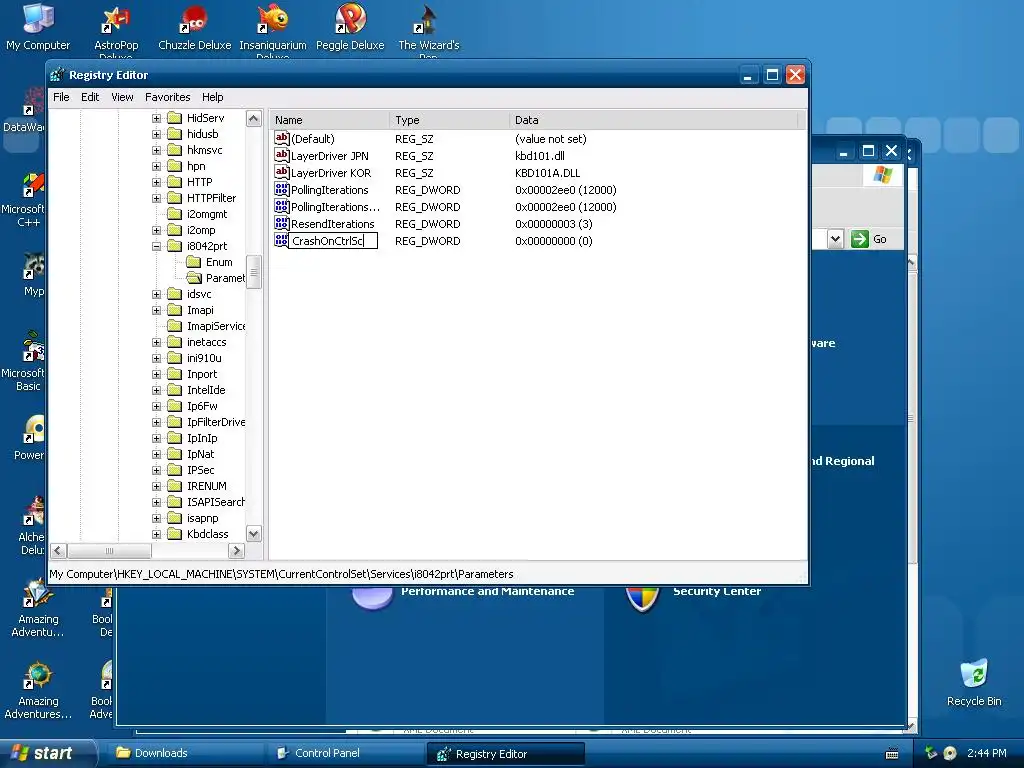The width and height of the screenshot is (1024, 768).
Task: Click the (Default) string value icon
Action: (x=281, y=138)
